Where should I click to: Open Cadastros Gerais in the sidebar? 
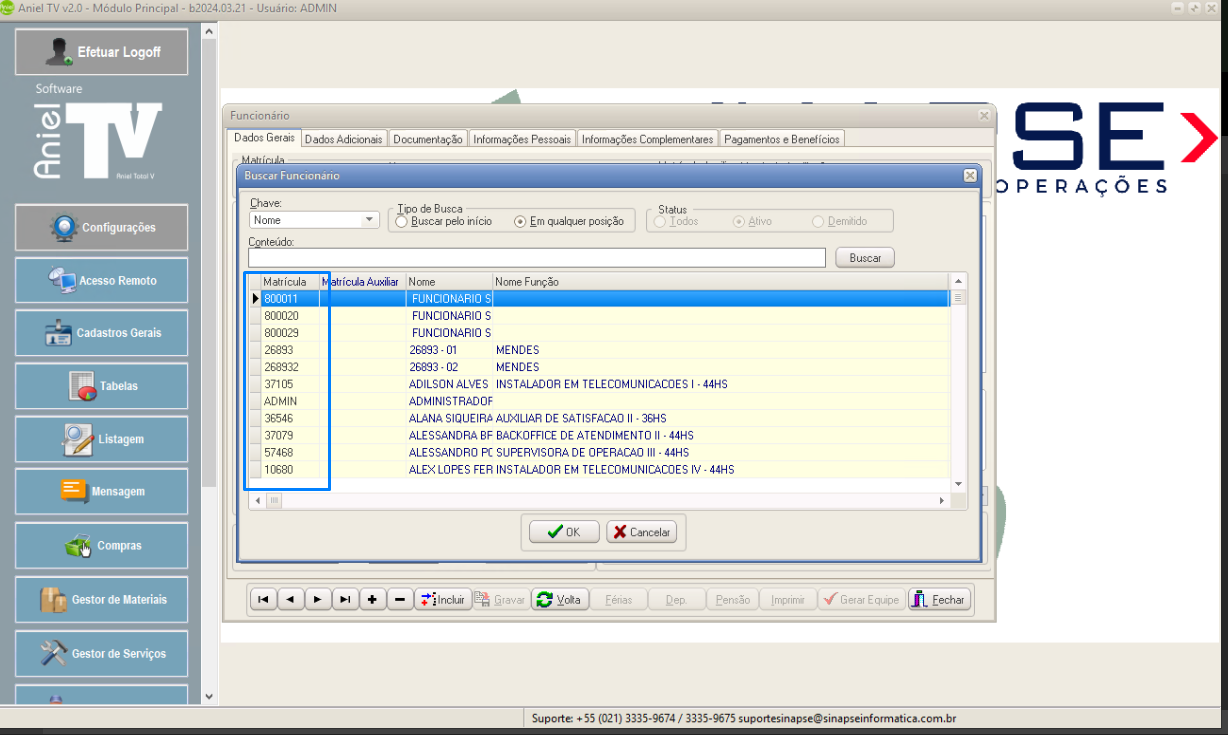101,333
